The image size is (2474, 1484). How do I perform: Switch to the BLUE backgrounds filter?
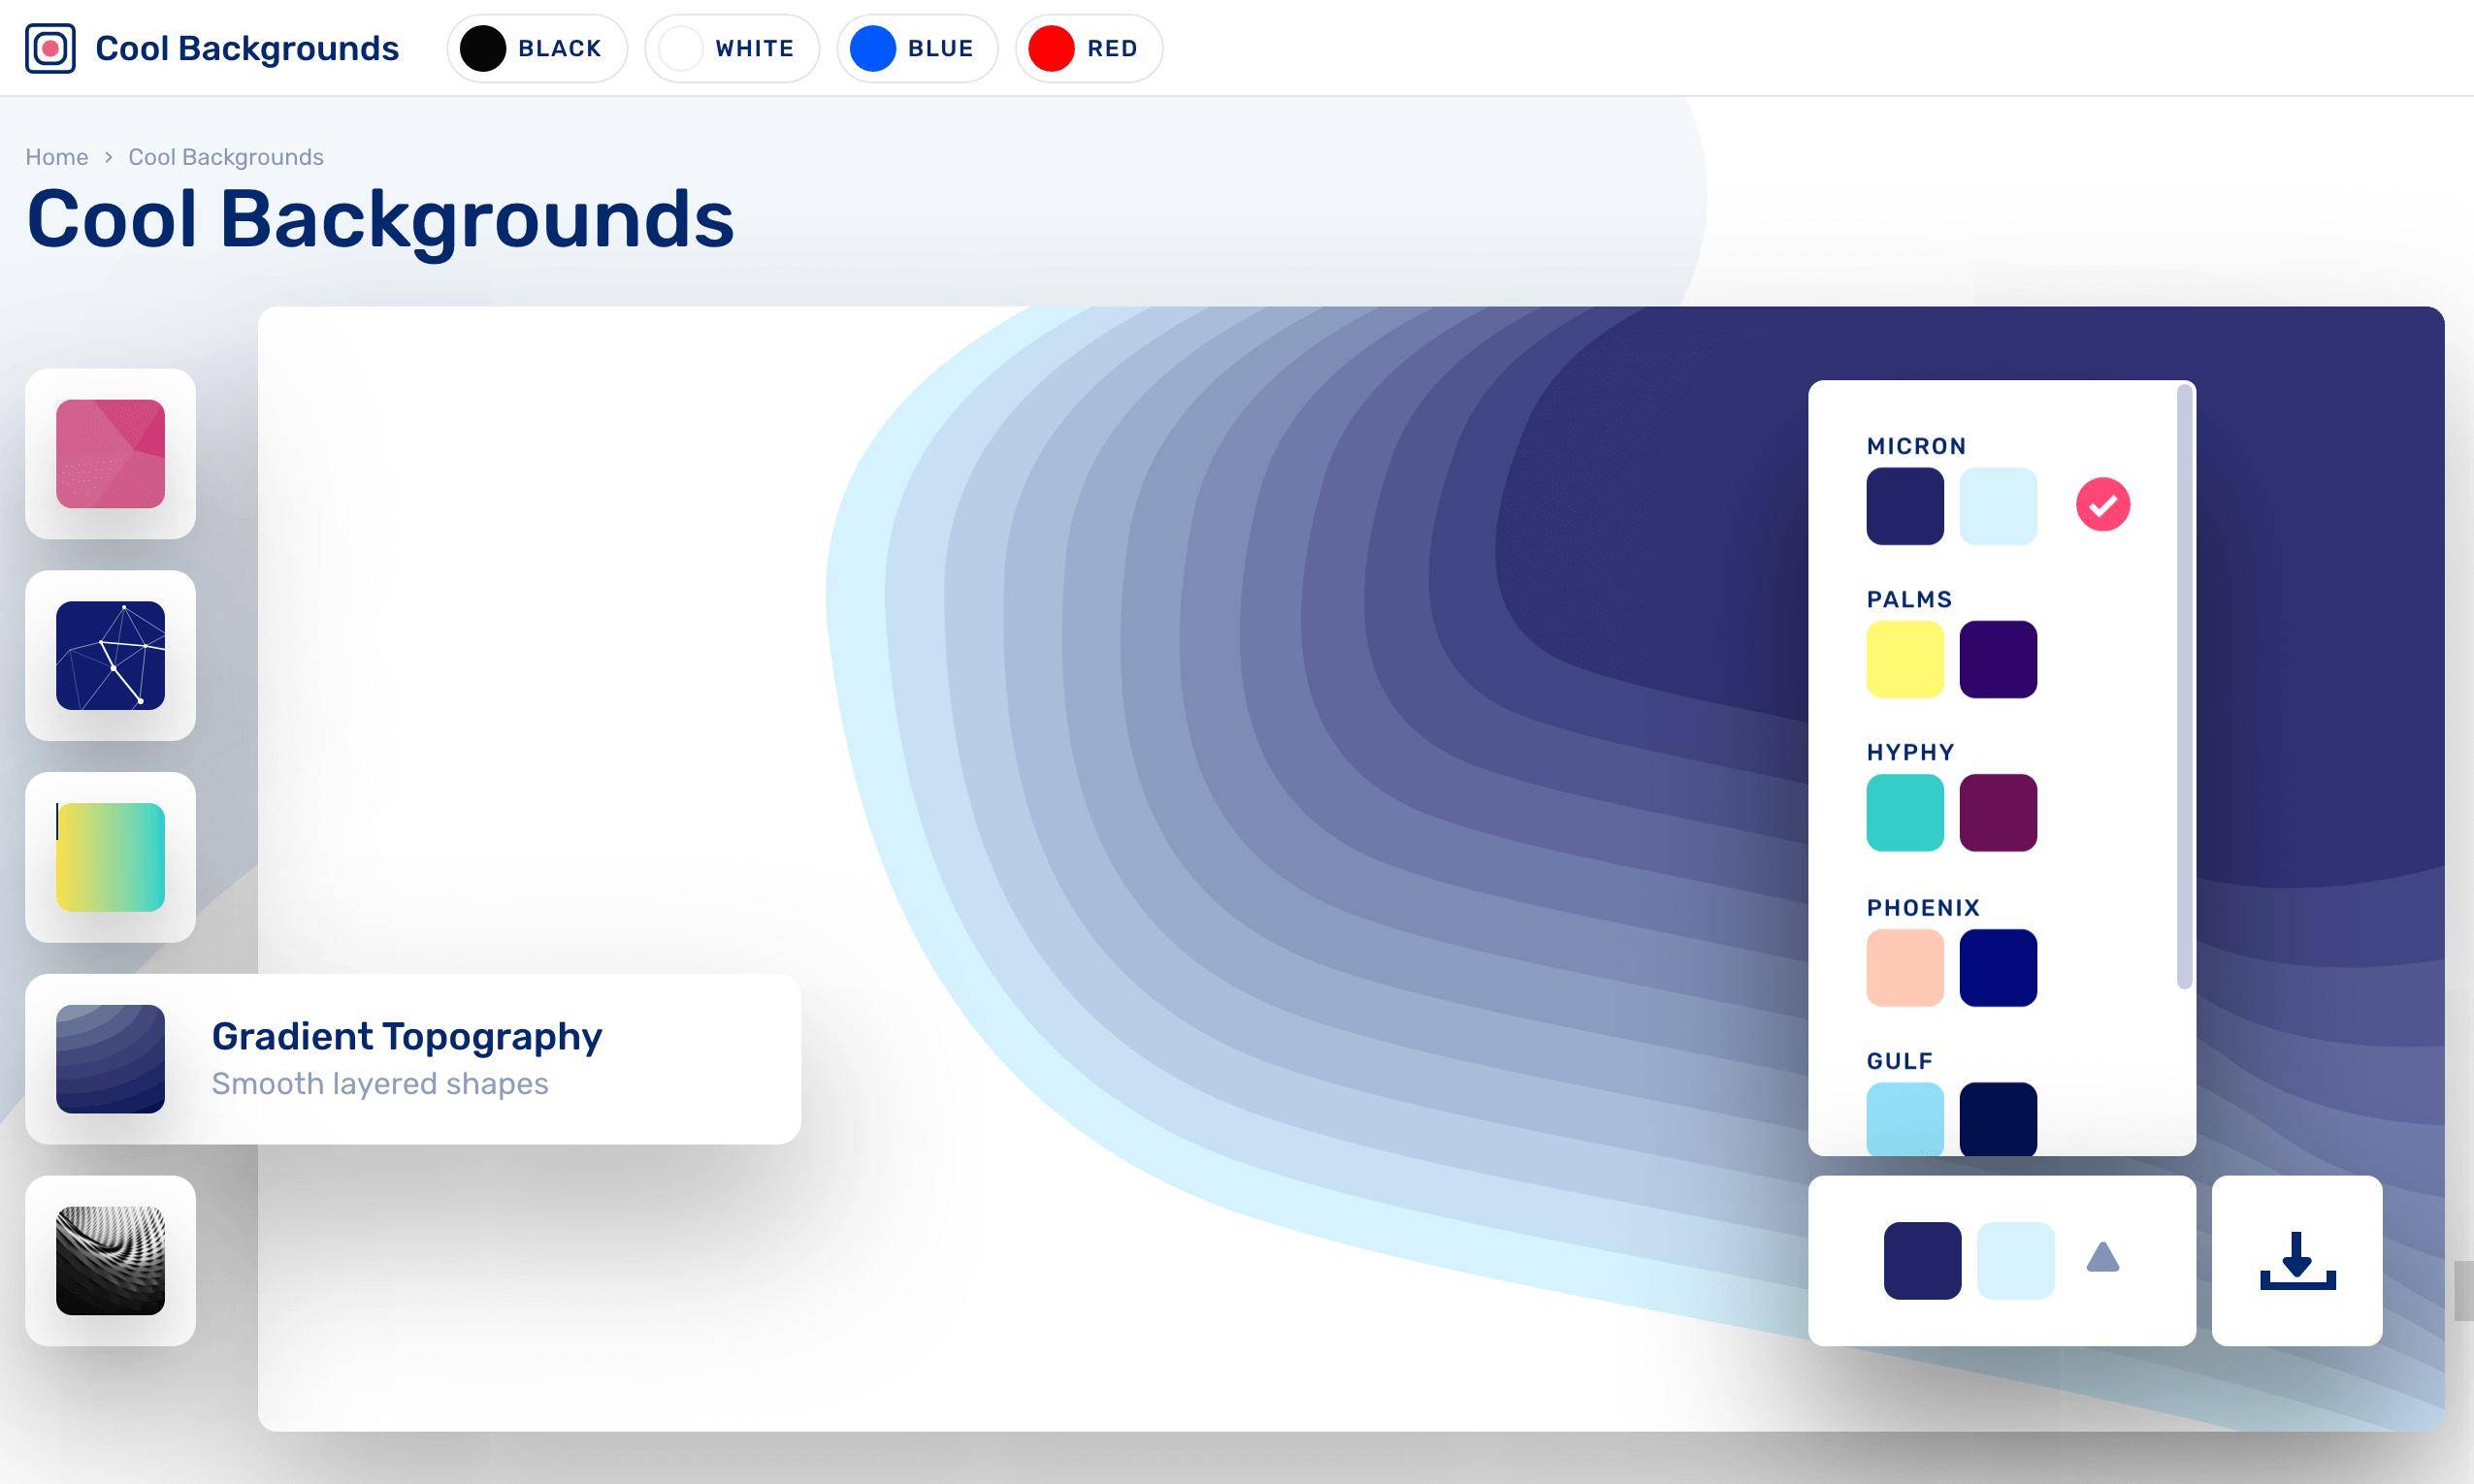[916, 48]
